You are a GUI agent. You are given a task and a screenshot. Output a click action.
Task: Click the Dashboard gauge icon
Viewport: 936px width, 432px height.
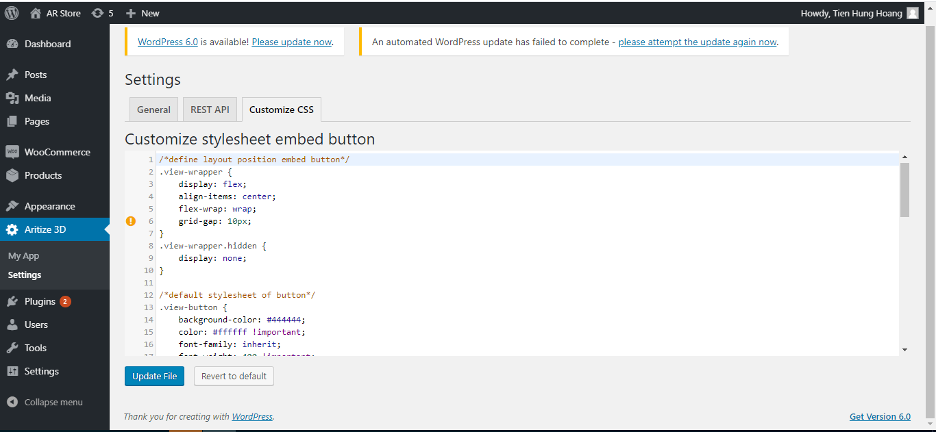[x=12, y=44]
